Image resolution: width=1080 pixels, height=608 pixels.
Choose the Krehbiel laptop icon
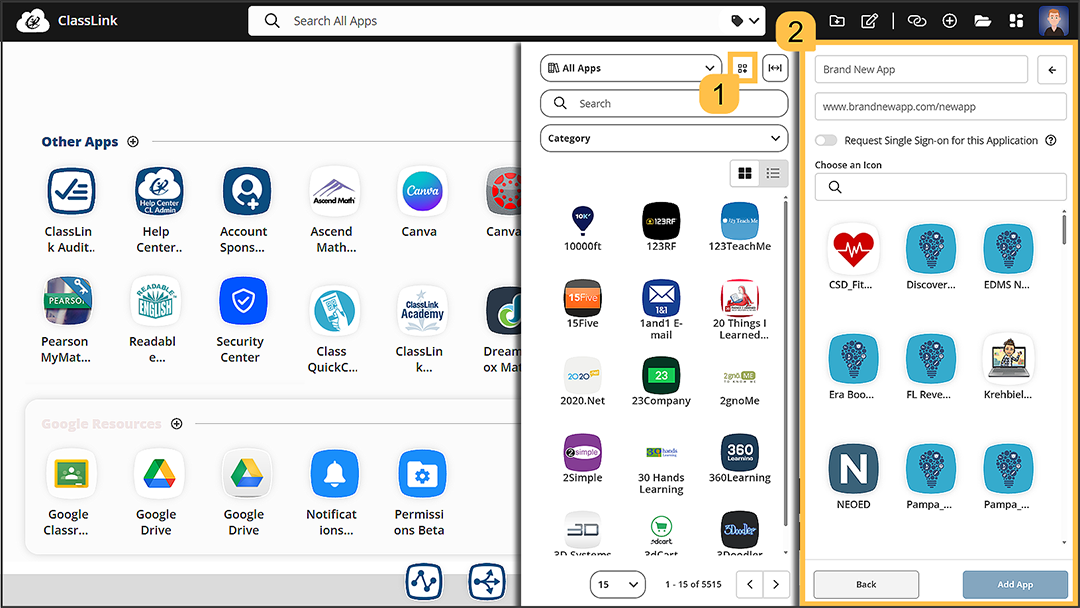[1008, 359]
